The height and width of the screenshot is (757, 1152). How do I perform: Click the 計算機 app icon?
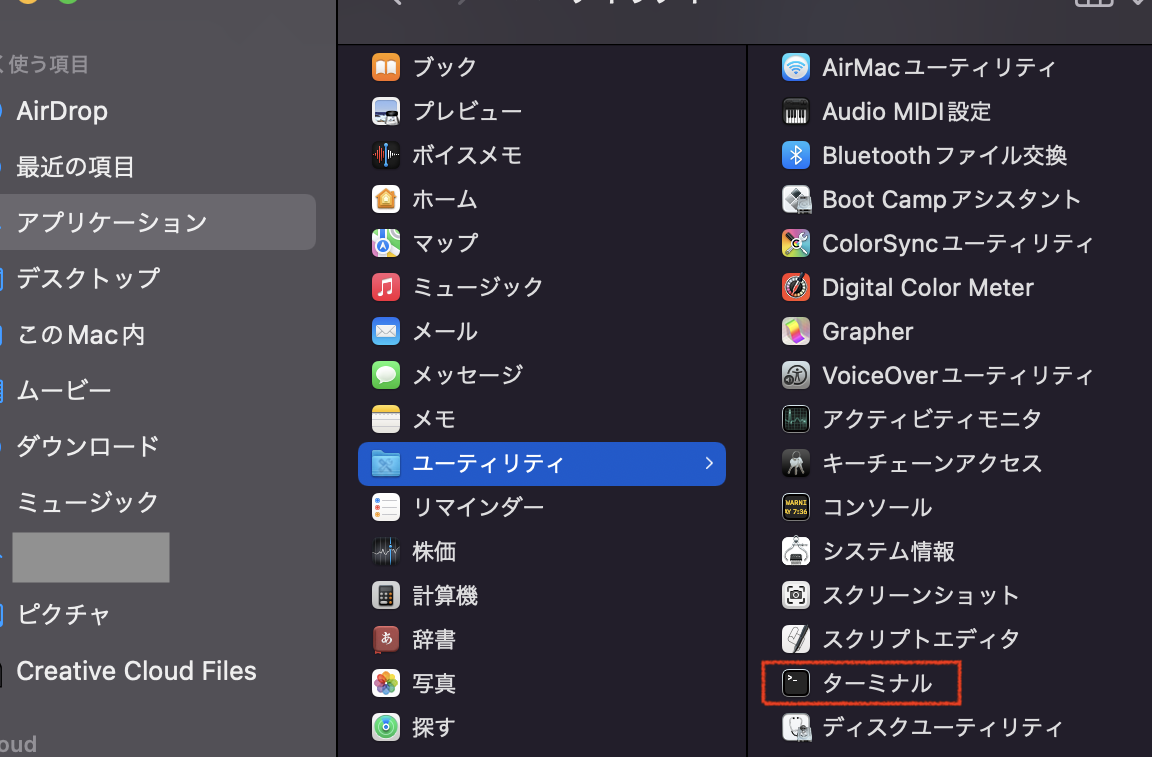386,595
